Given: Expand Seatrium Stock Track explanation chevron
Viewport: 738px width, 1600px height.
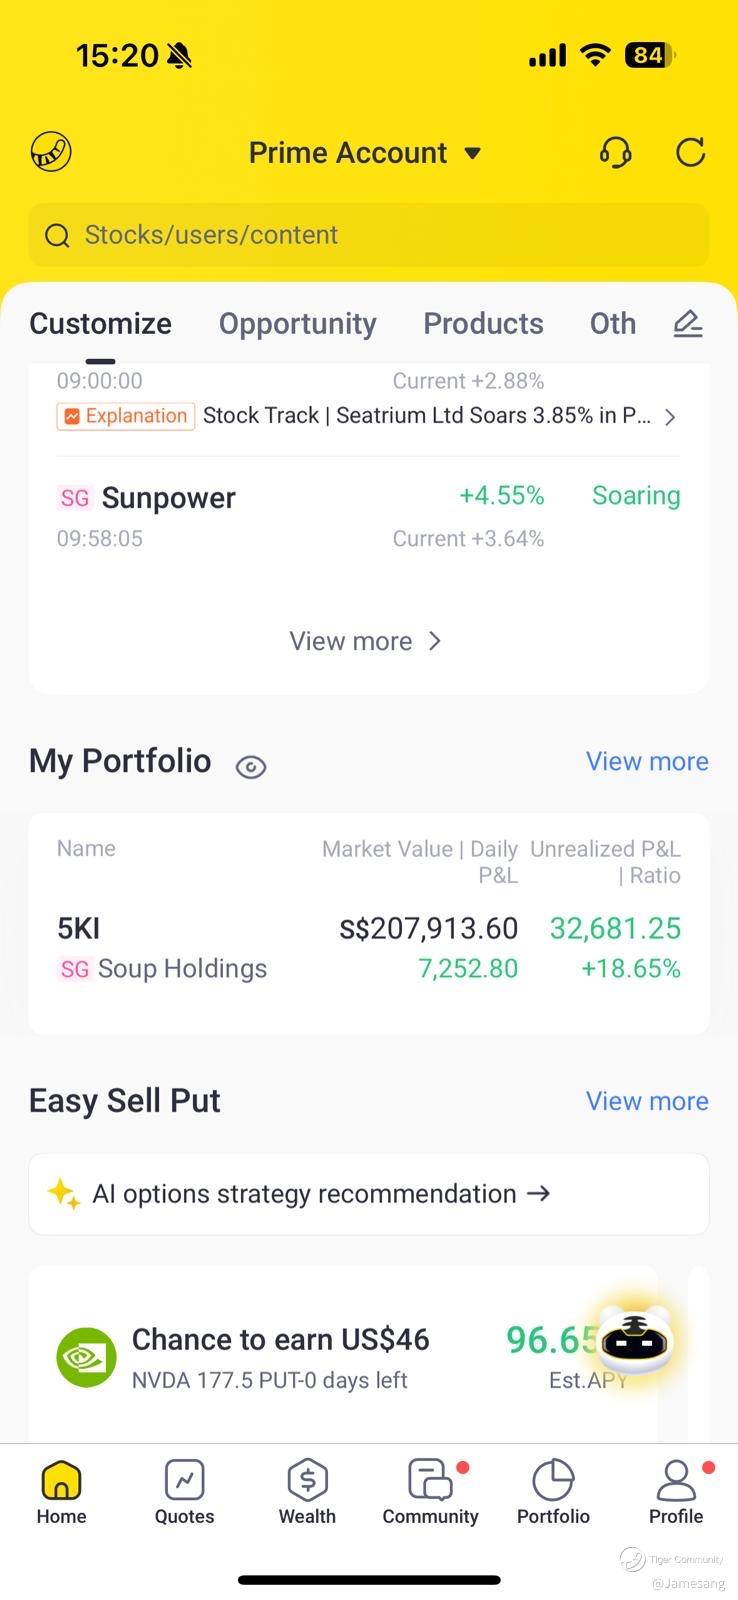Looking at the screenshot, I should pyautogui.click(x=670, y=417).
